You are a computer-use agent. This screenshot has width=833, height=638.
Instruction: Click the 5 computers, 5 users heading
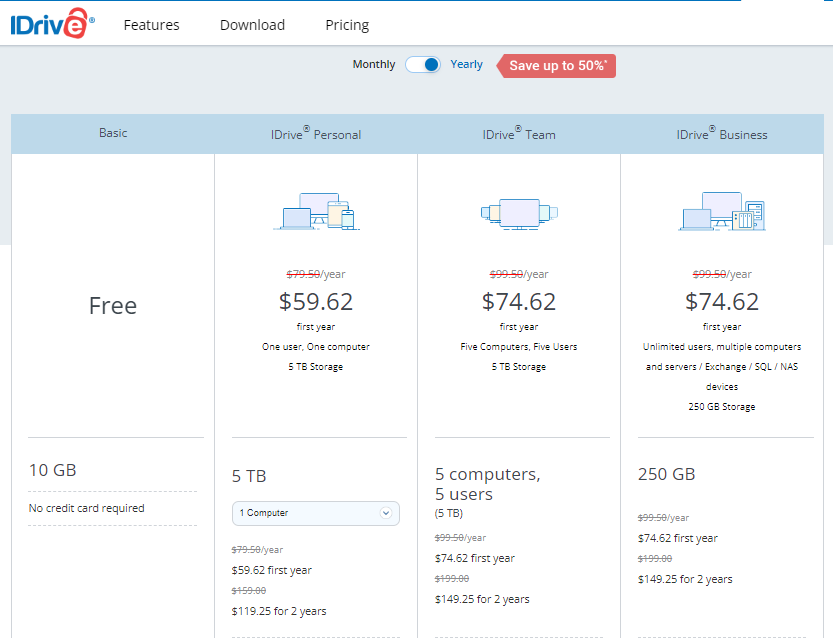point(488,484)
